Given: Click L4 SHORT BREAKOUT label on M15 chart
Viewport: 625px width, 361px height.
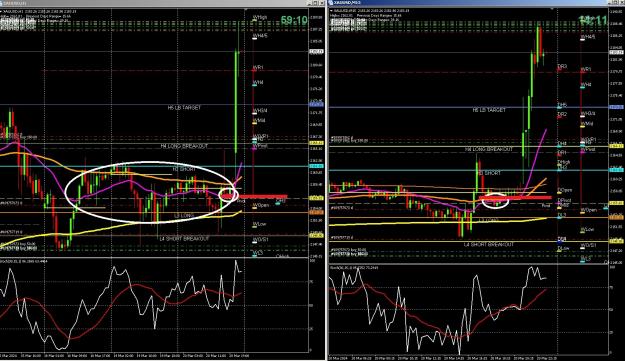Looking at the screenshot, I should (x=489, y=245).
